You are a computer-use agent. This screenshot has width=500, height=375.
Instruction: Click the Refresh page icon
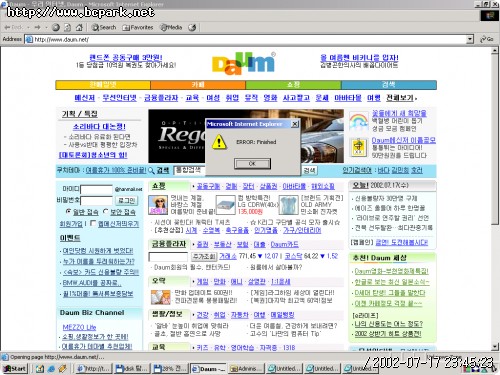pos(67,27)
